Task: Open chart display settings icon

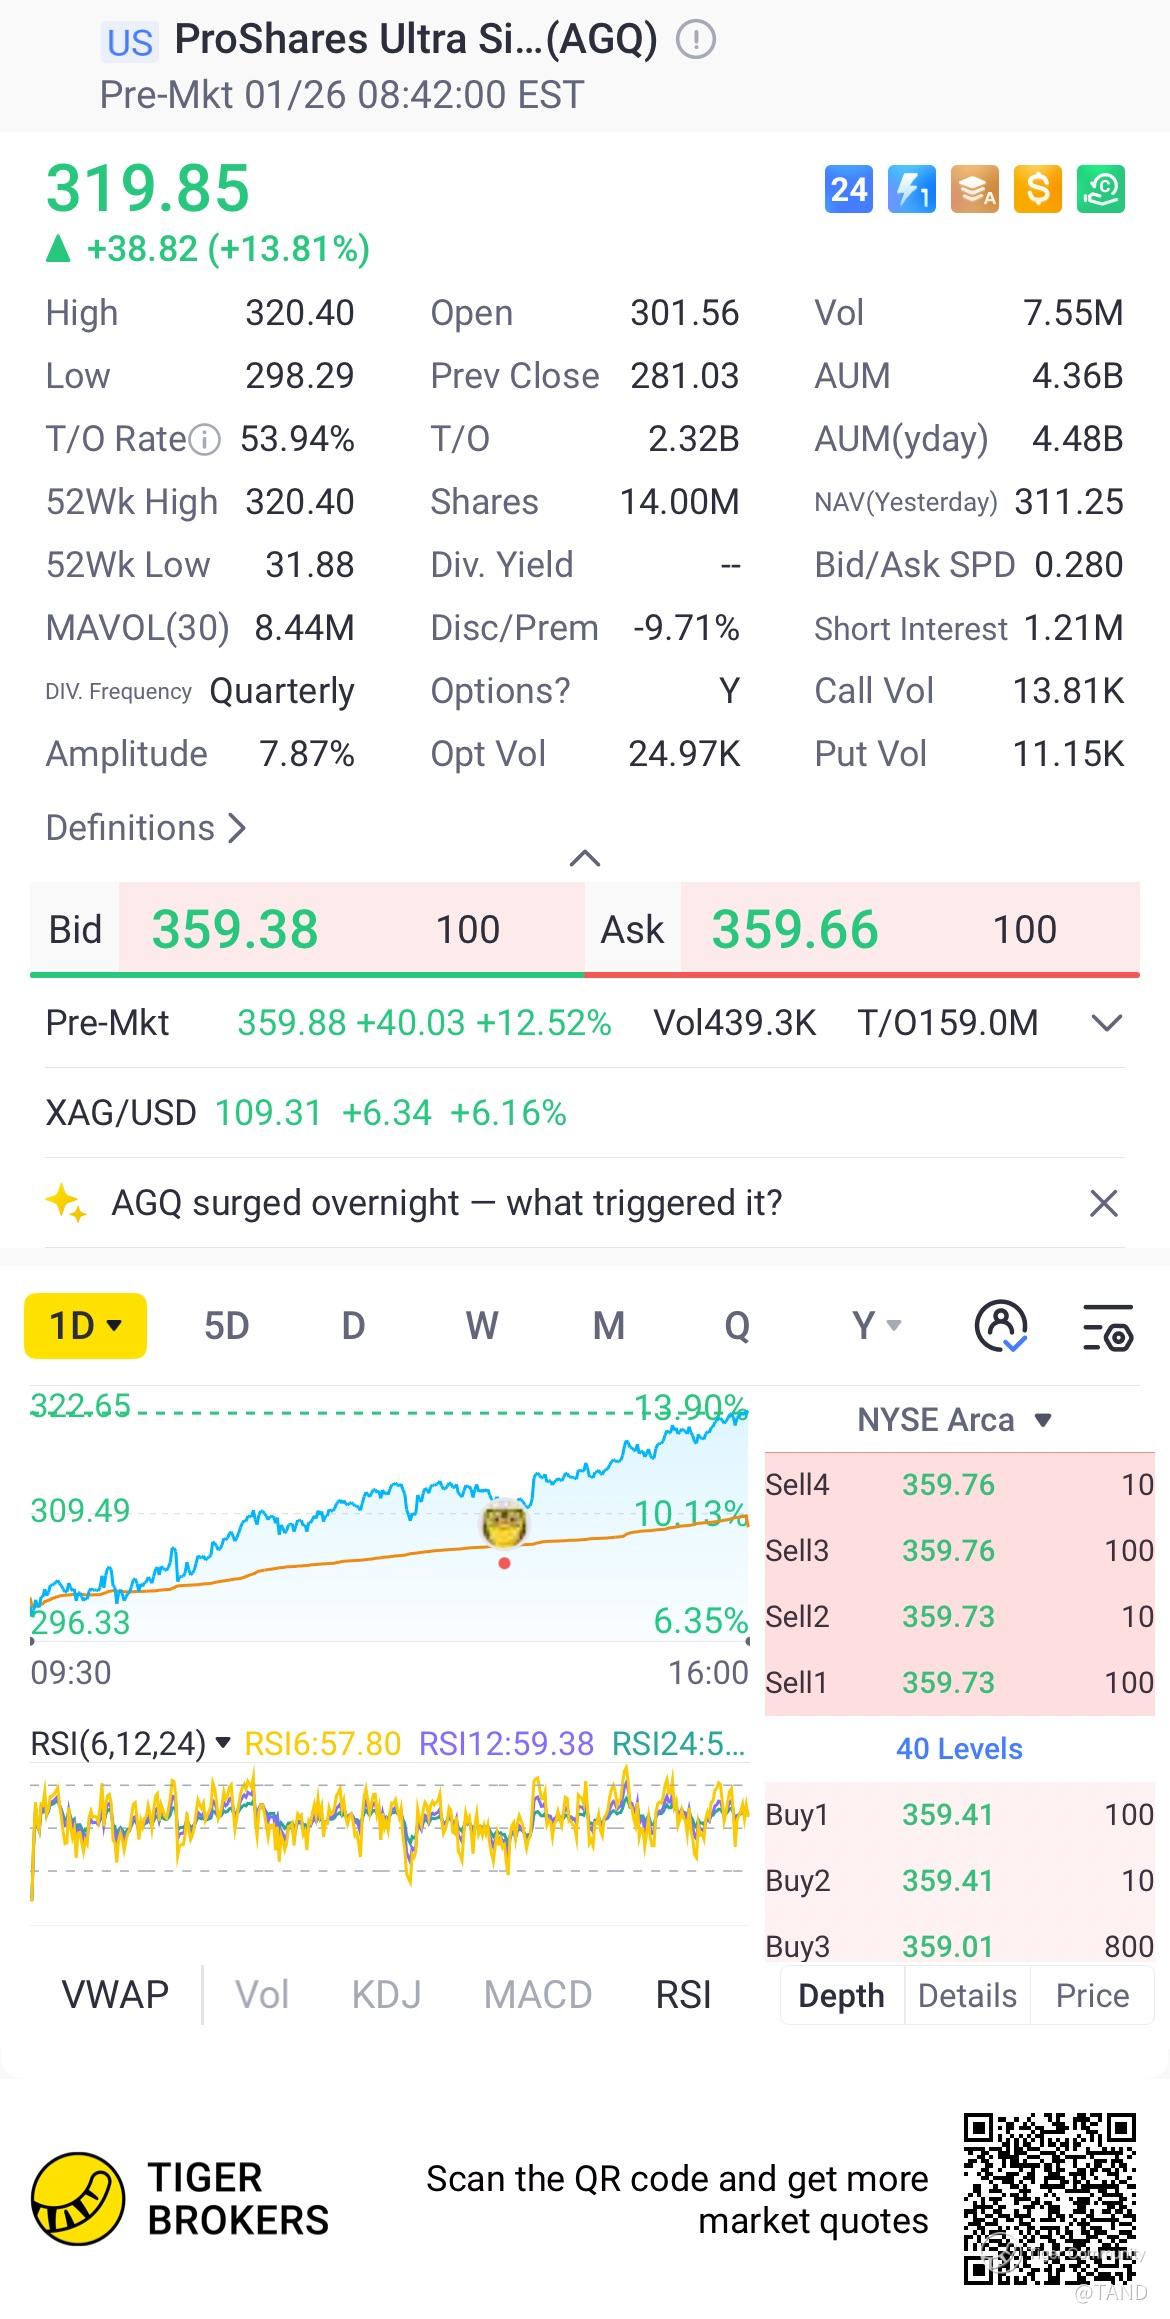Action: [x=1108, y=1327]
